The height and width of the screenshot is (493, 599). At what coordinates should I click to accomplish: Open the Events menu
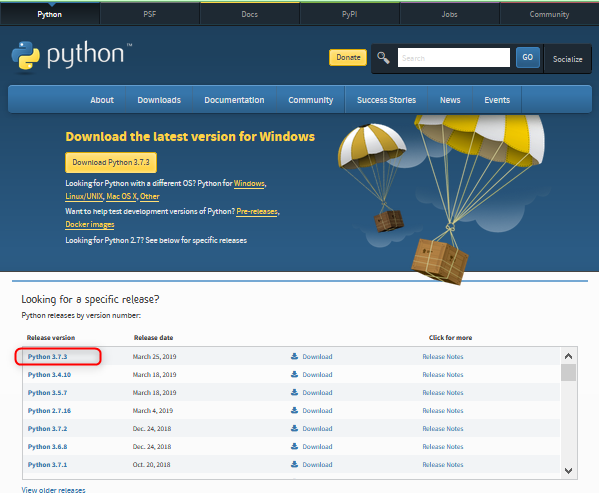coord(497,100)
